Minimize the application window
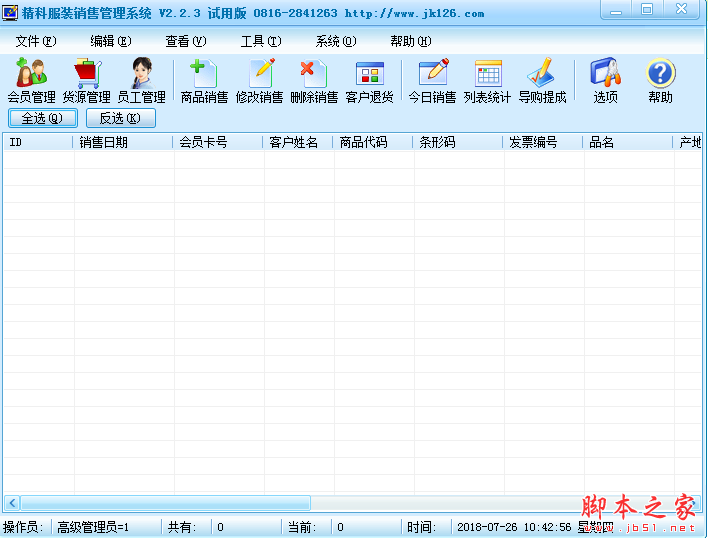Viewport: 708px width, 539px height. pyautogui.click(x=615, y=10)
